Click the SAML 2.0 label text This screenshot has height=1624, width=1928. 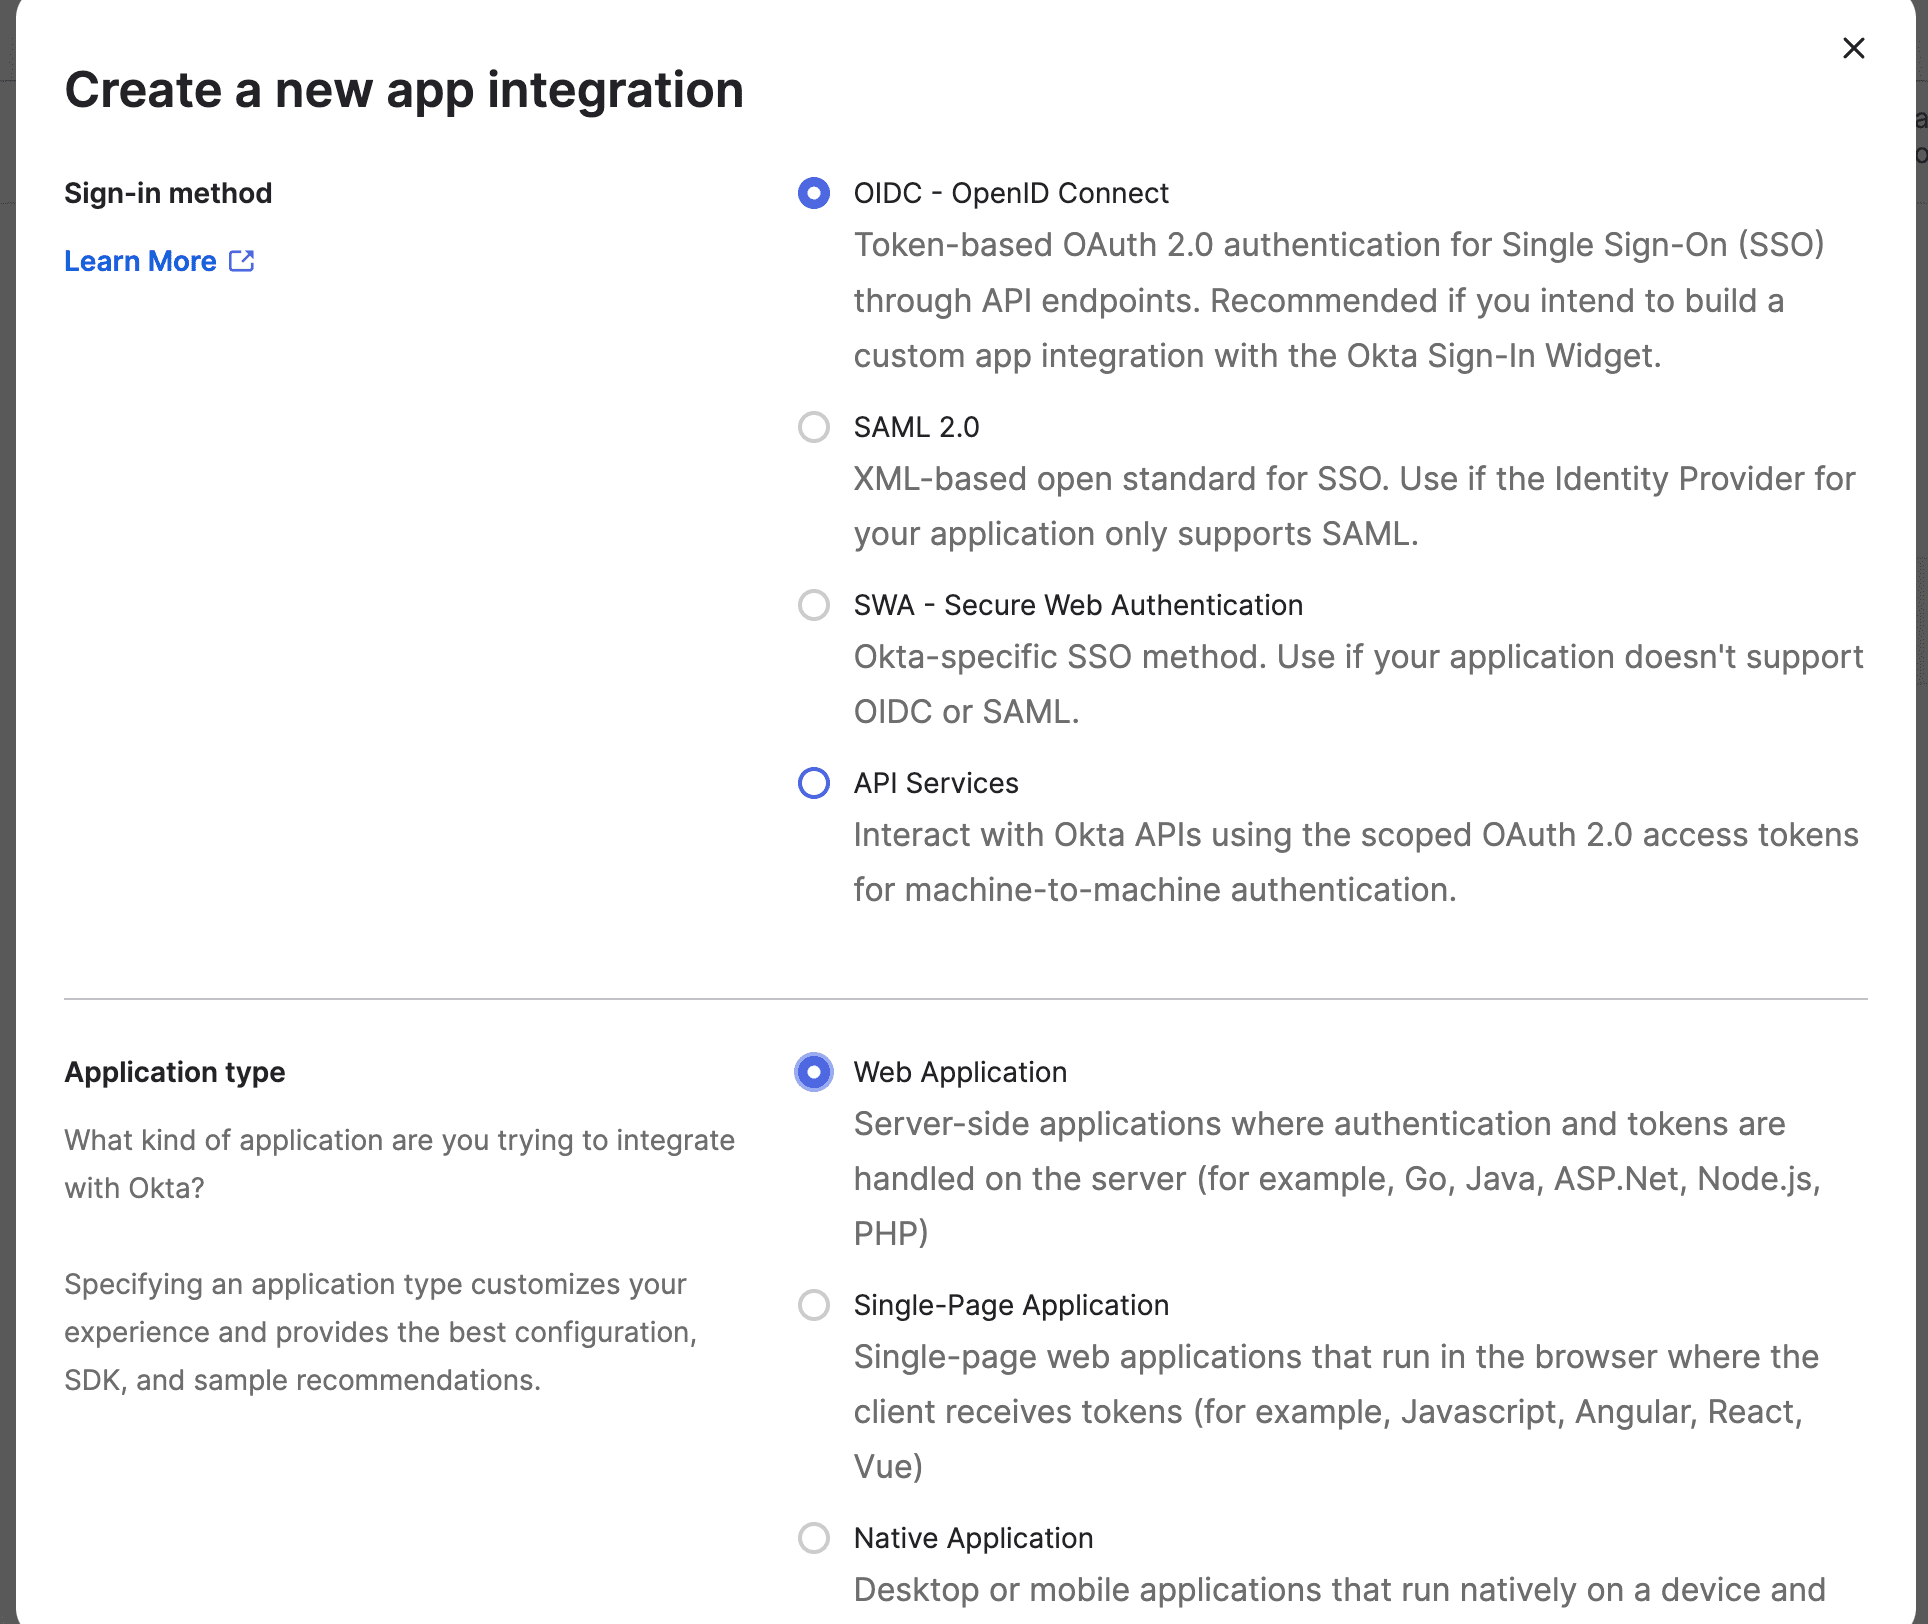tap(916, 427)
